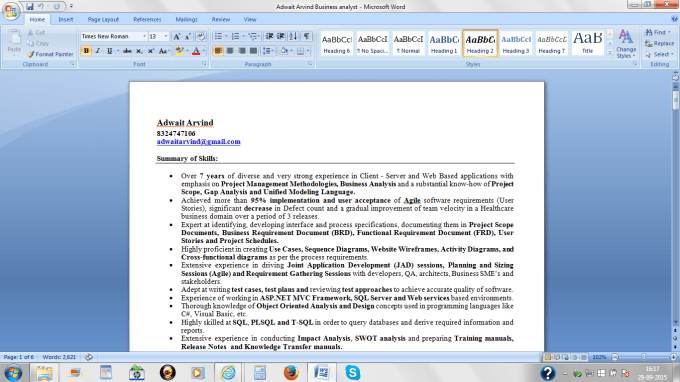Activate Format Painter

click(x=50, y=54)
